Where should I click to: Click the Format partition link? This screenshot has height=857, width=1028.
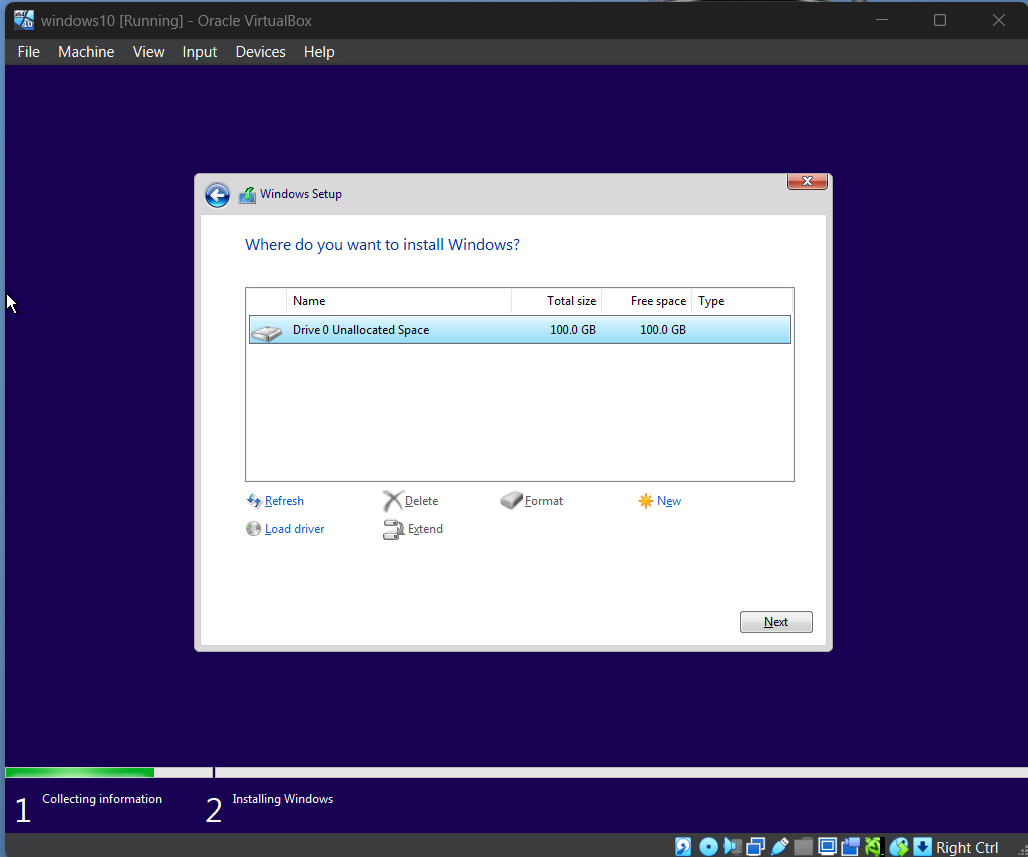(x=544, y=501)
